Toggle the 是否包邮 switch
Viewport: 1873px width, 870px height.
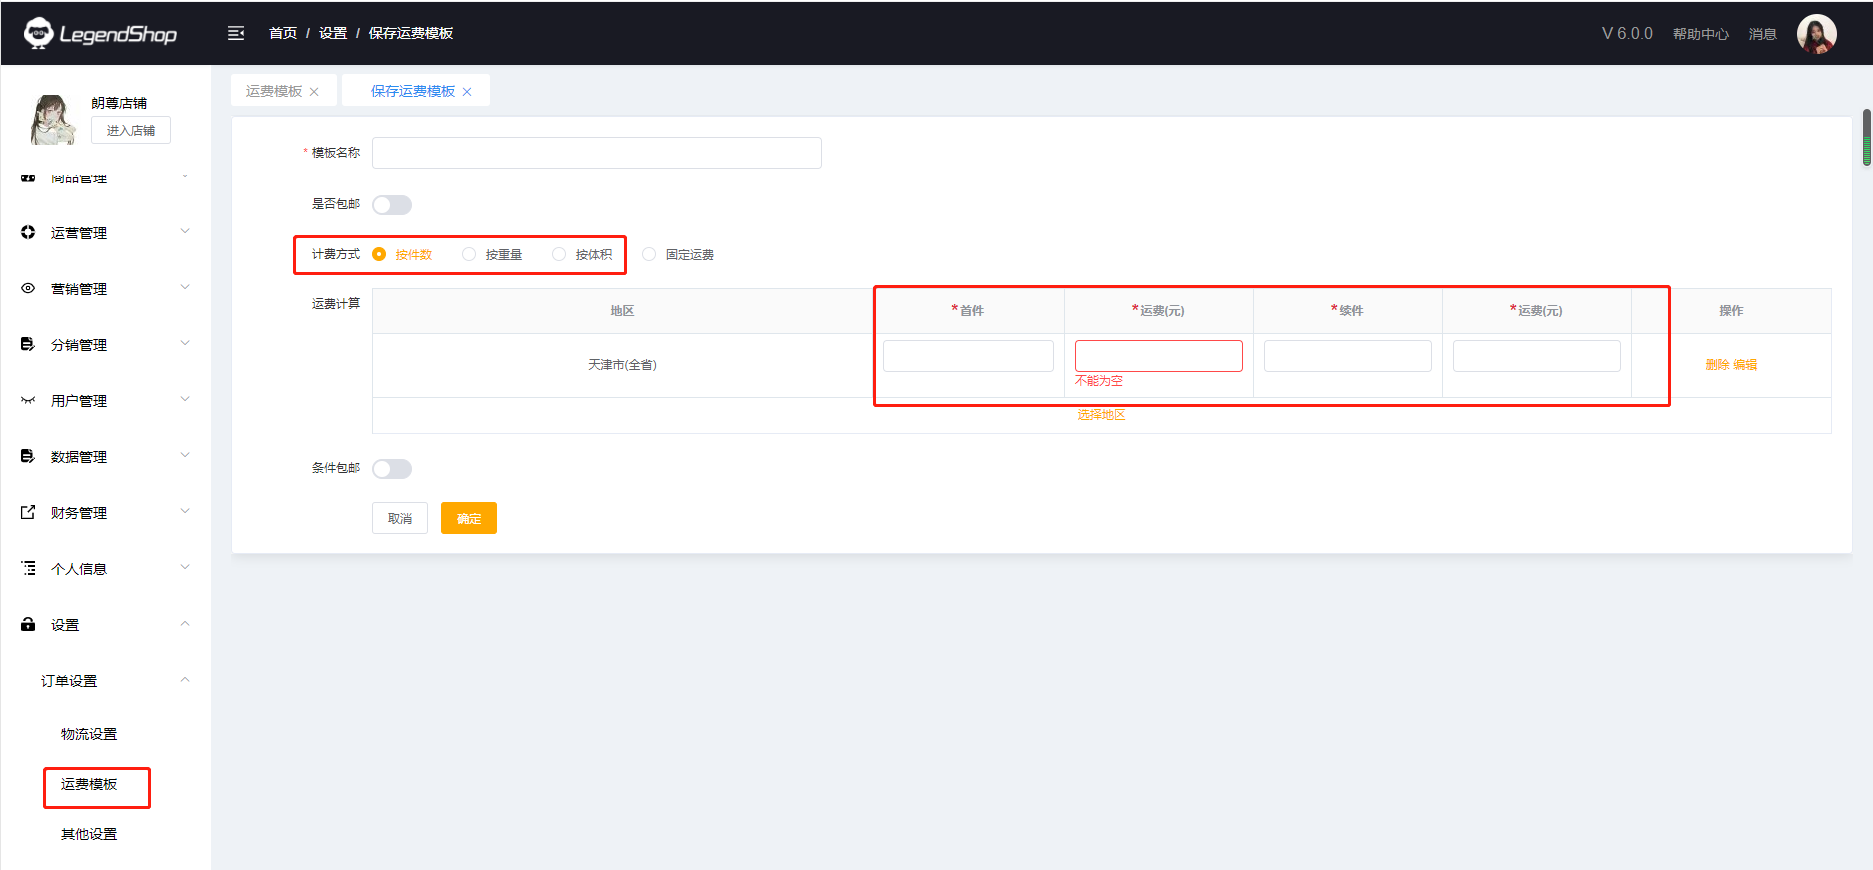(x=392, y=205)
